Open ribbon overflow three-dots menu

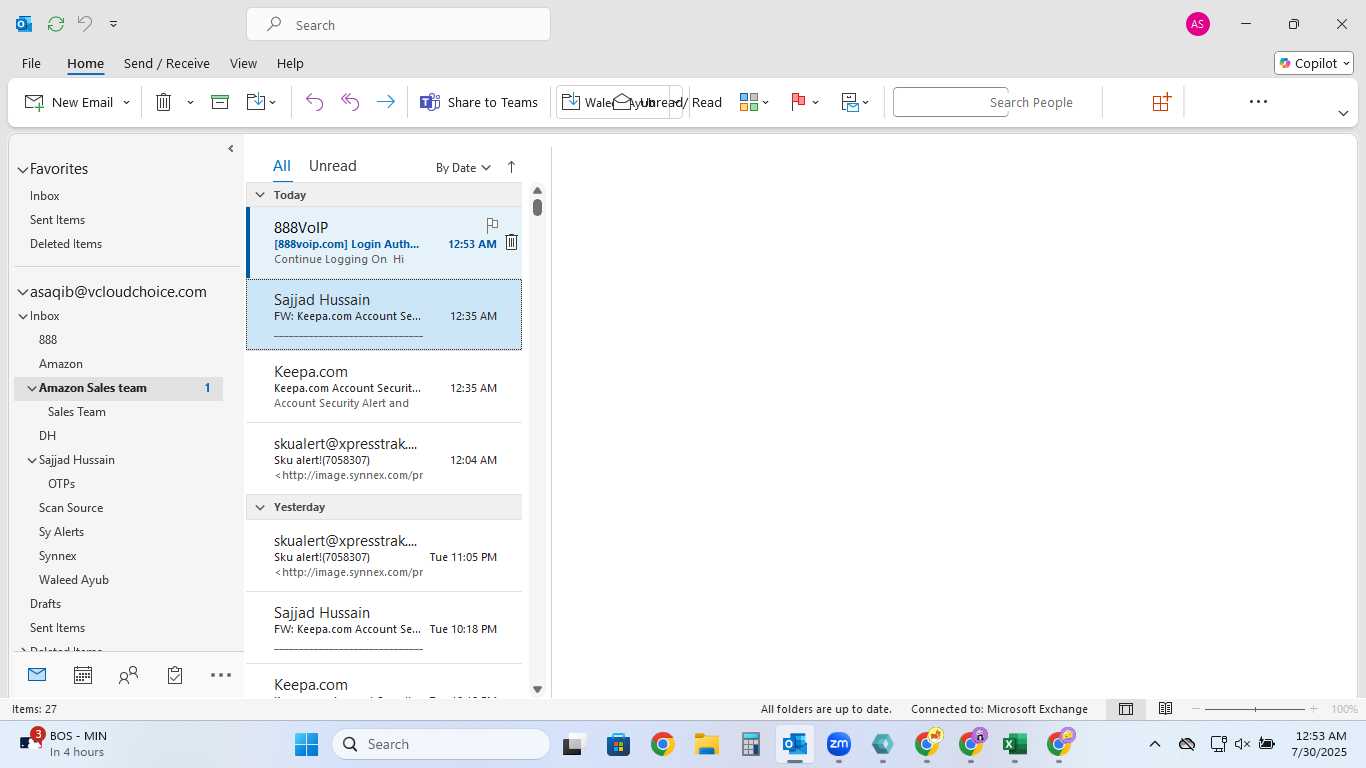(1258, 101)
